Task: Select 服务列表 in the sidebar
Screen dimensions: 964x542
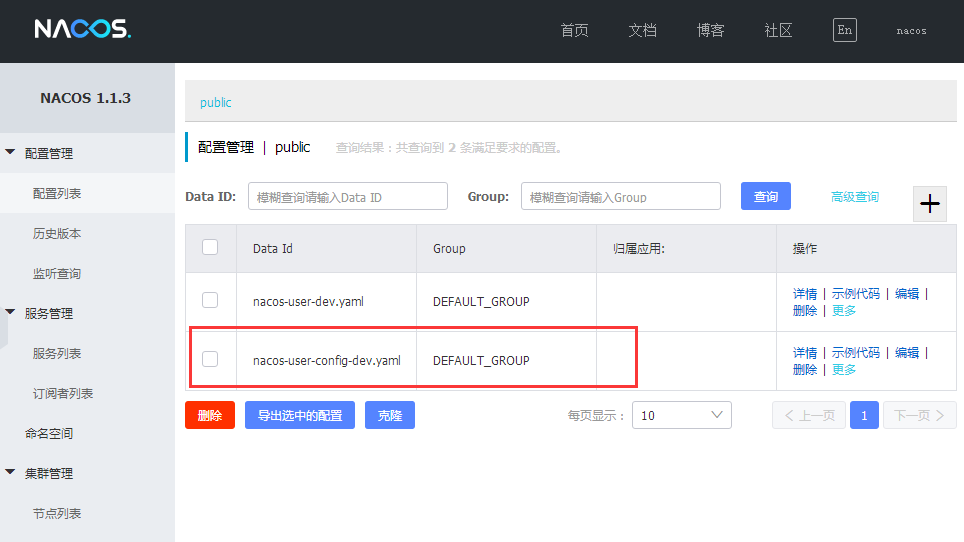Action: (57, 353)
